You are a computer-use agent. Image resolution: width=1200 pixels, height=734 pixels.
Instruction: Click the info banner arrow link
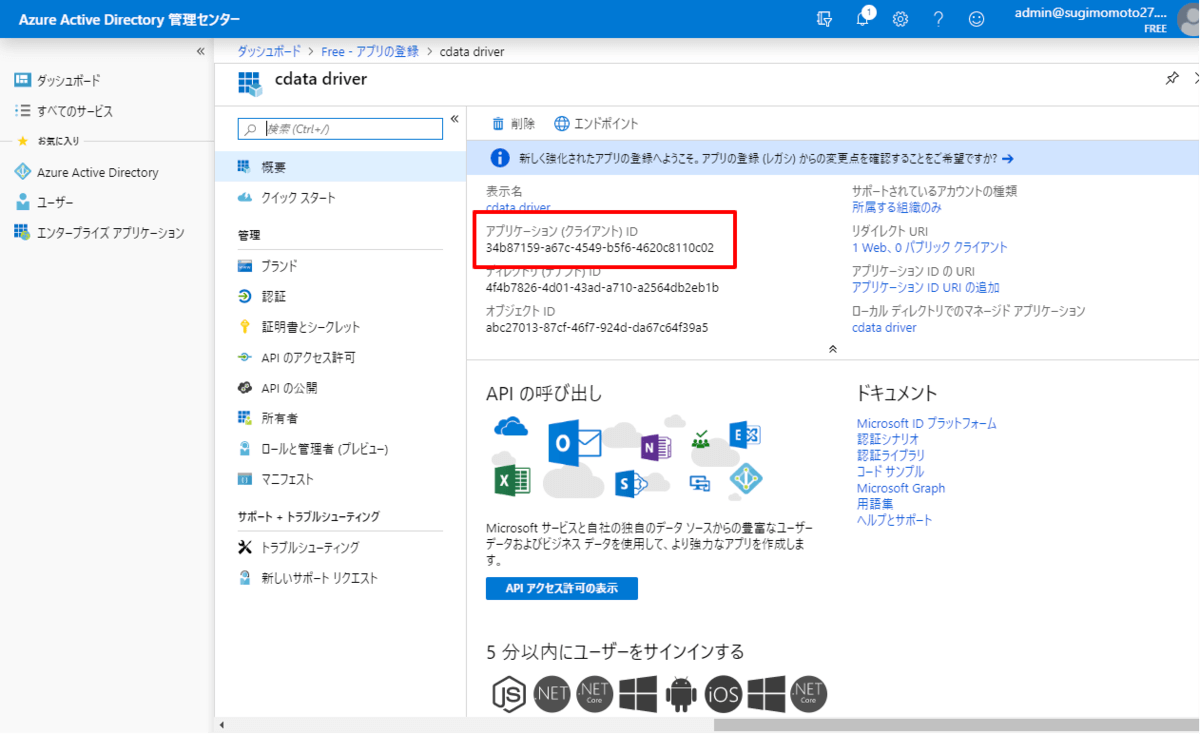(x=1007, y=158)
